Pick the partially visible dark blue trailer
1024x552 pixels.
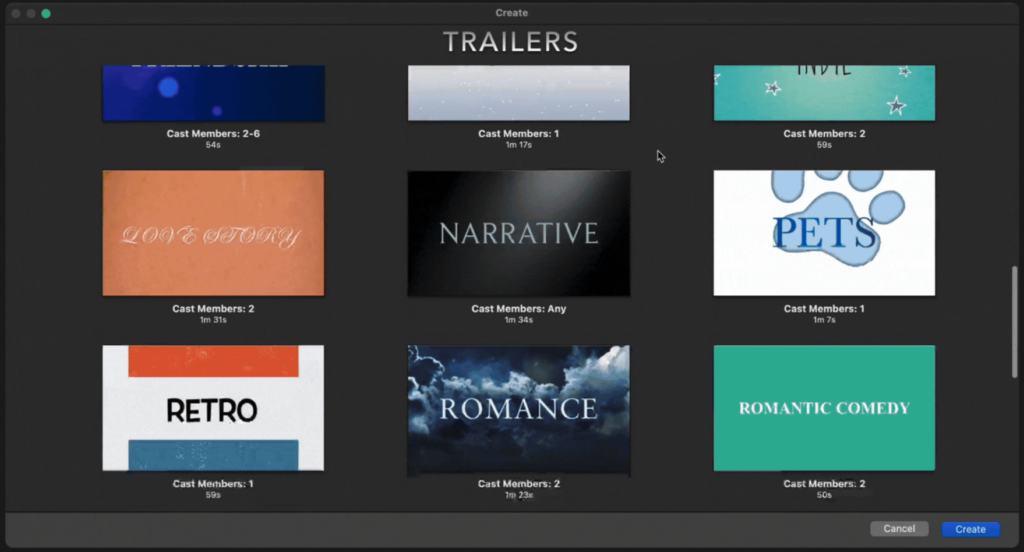click(x=213, y=93)
